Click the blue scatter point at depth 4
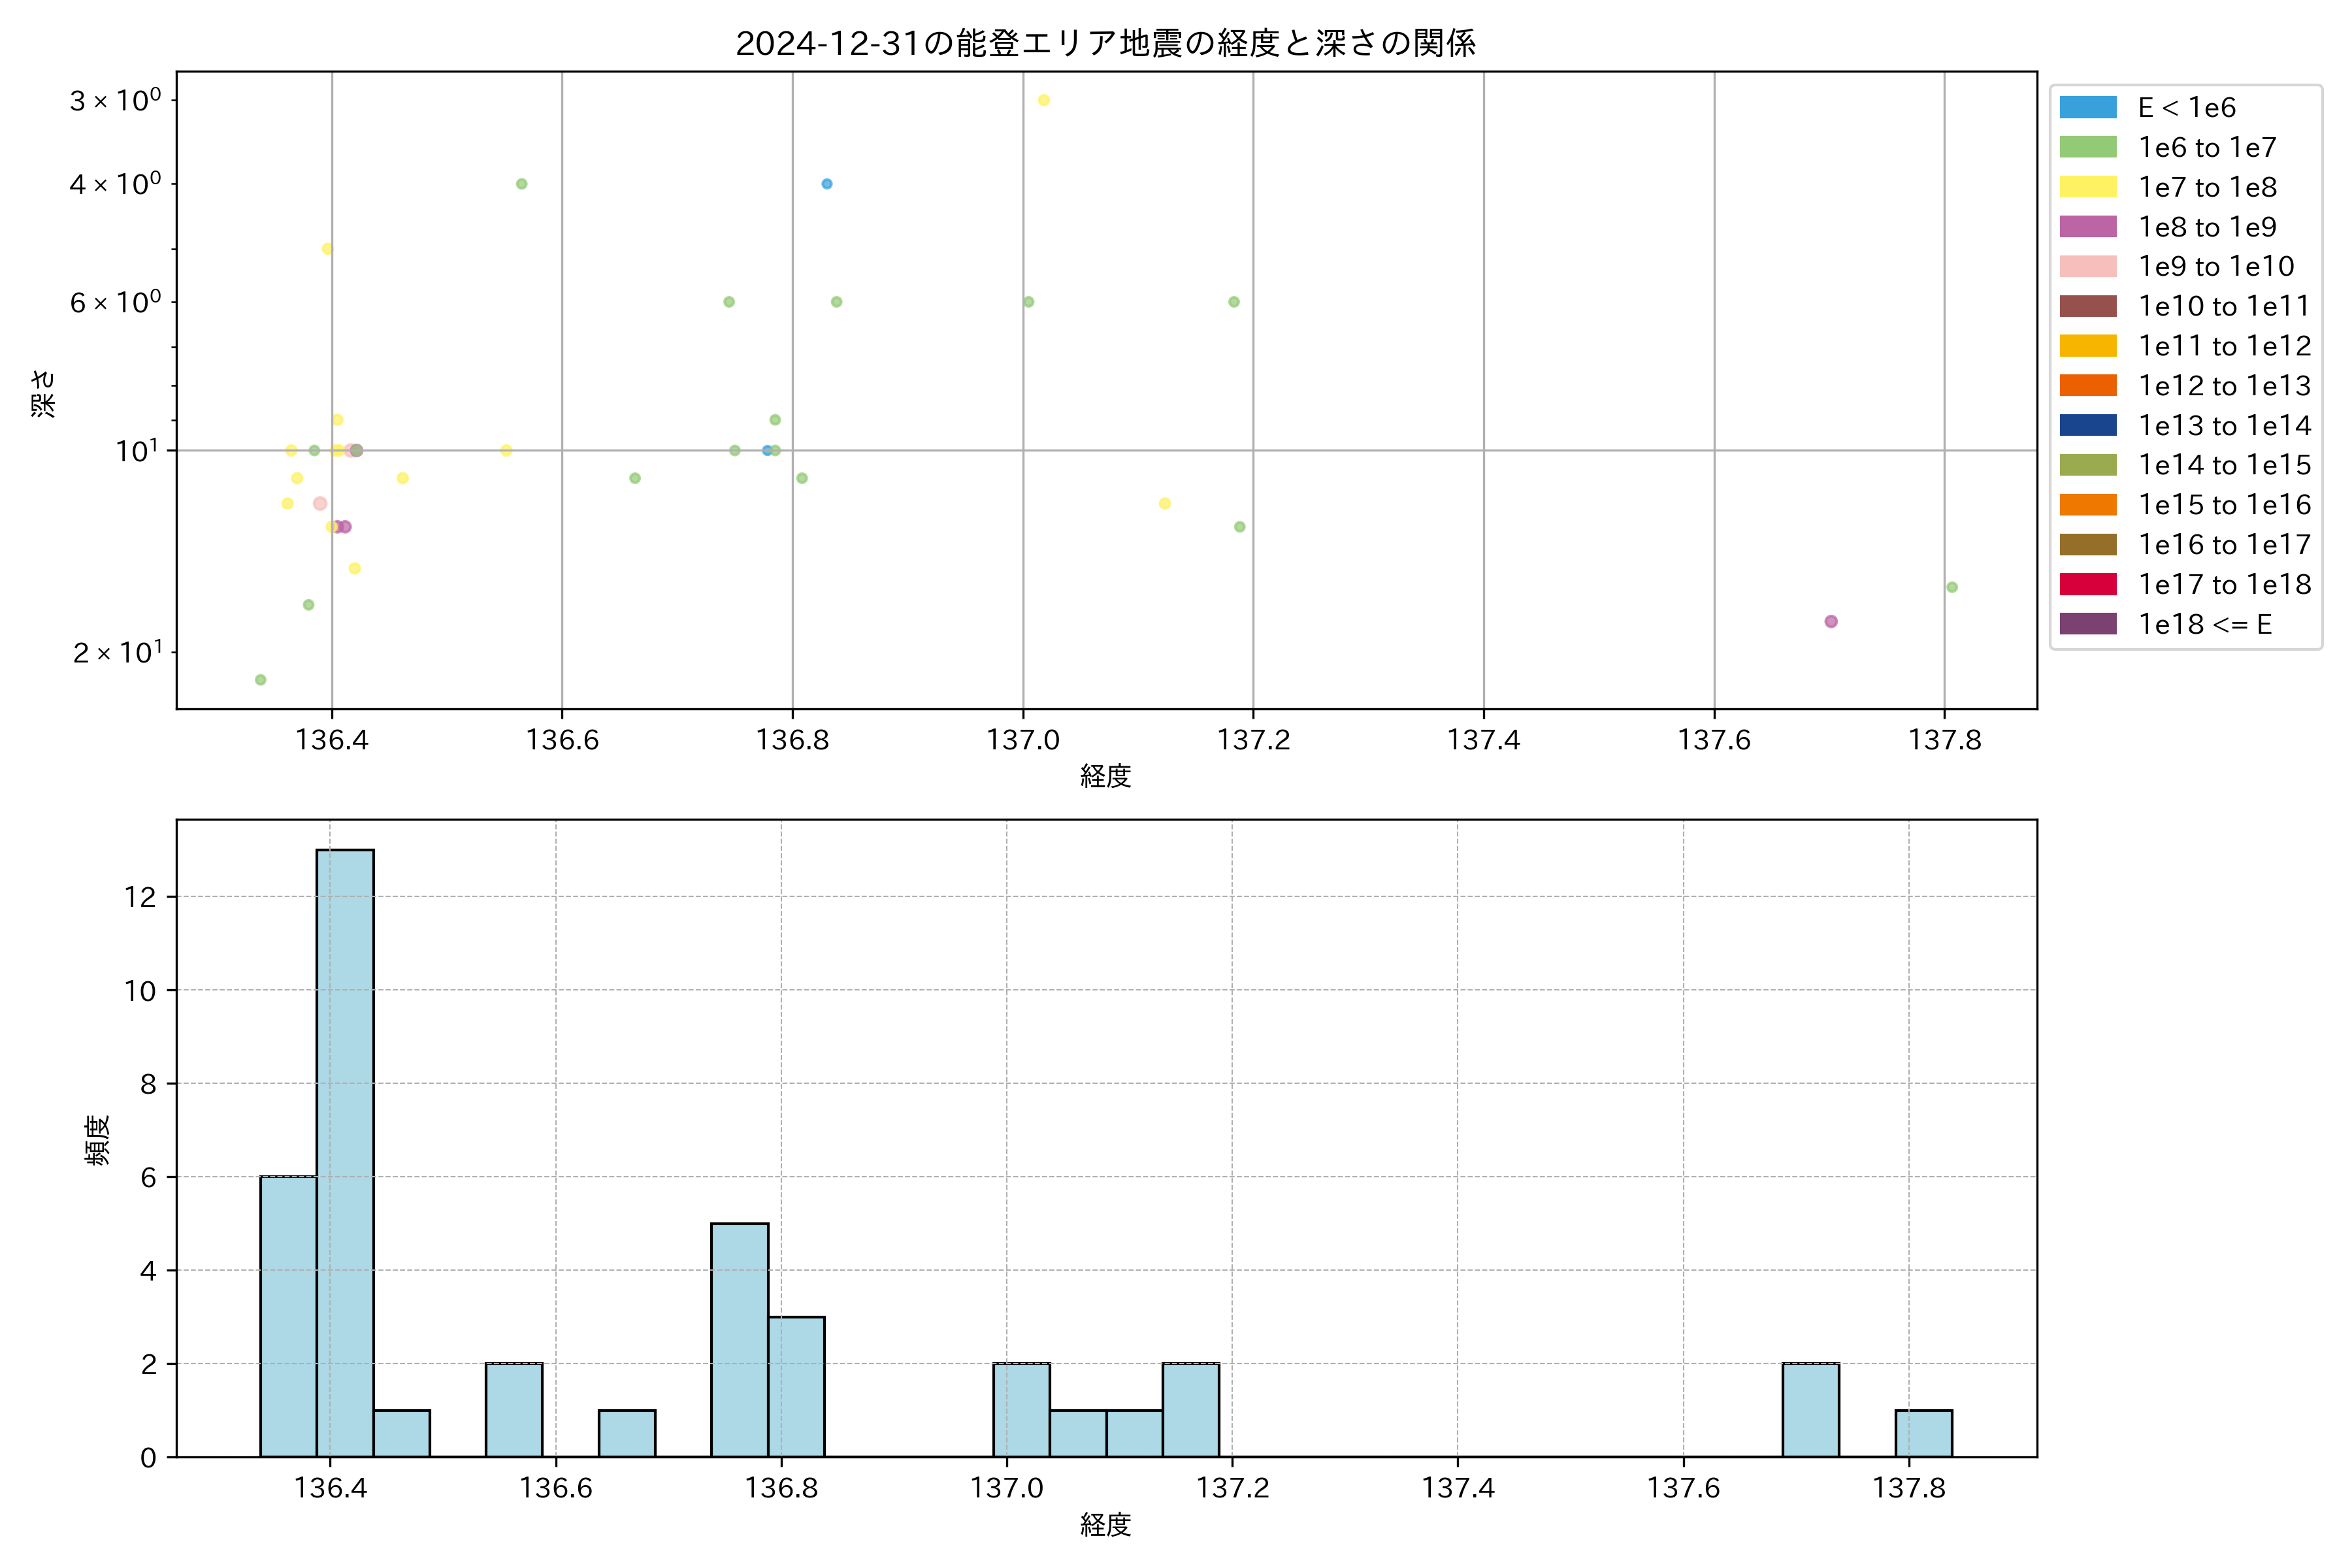This screenshot has height=1568, width=2352. point(826,184)
